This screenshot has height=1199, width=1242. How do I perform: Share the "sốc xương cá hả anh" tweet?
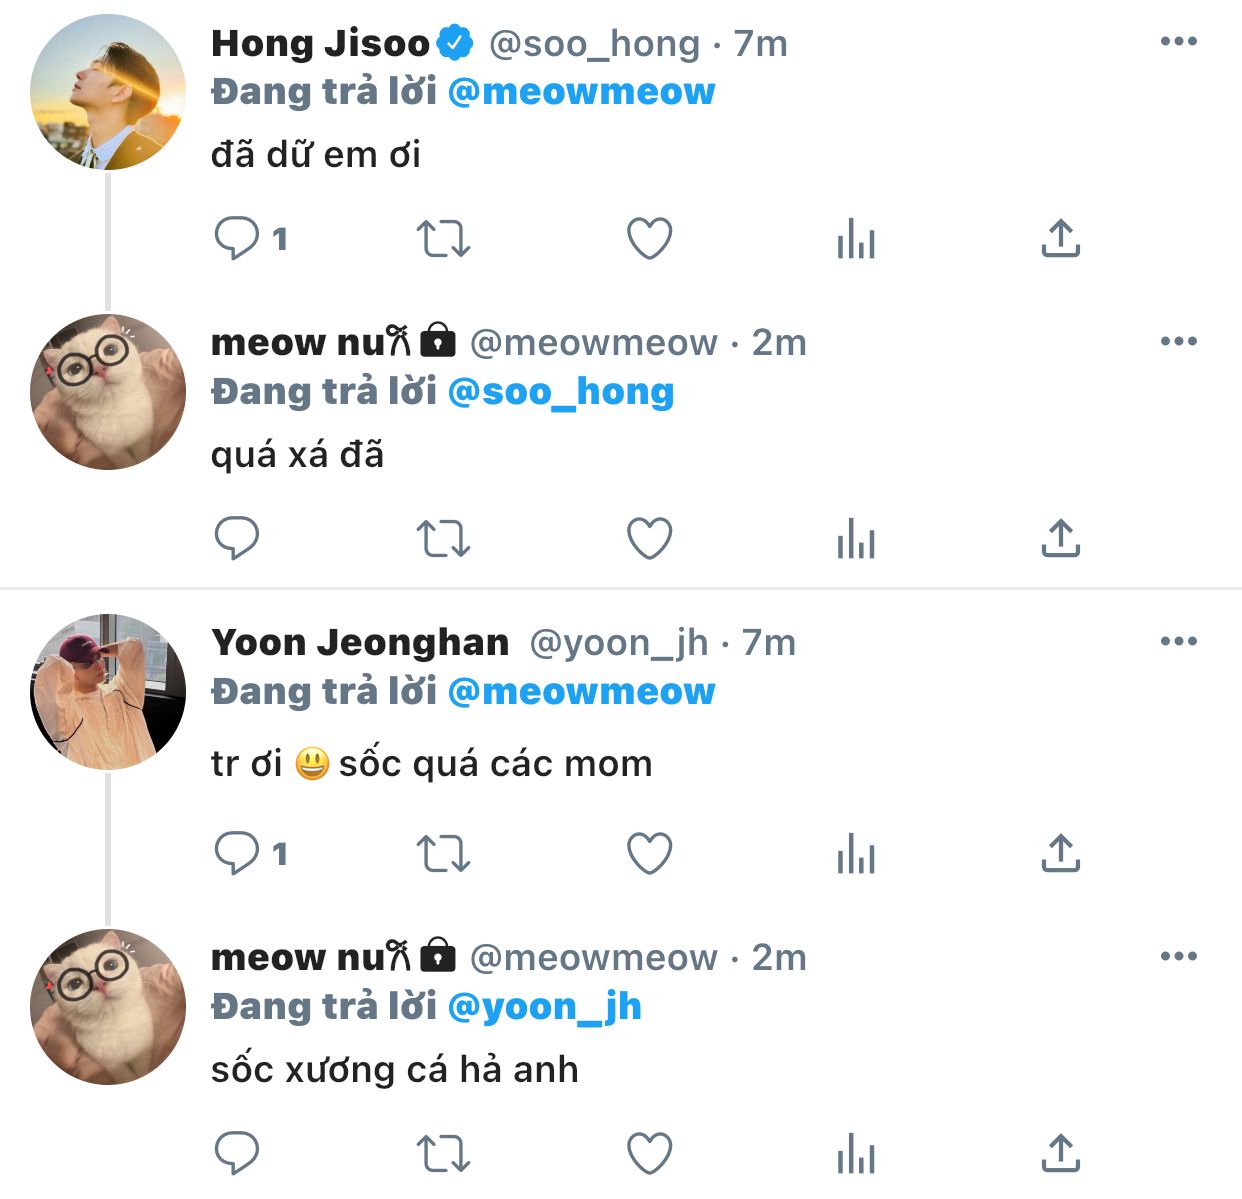tap(1061, 1153)
